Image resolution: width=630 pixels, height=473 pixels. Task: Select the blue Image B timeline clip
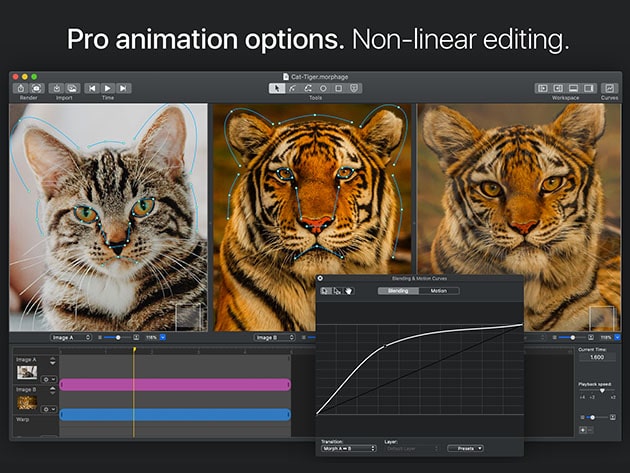175,415
